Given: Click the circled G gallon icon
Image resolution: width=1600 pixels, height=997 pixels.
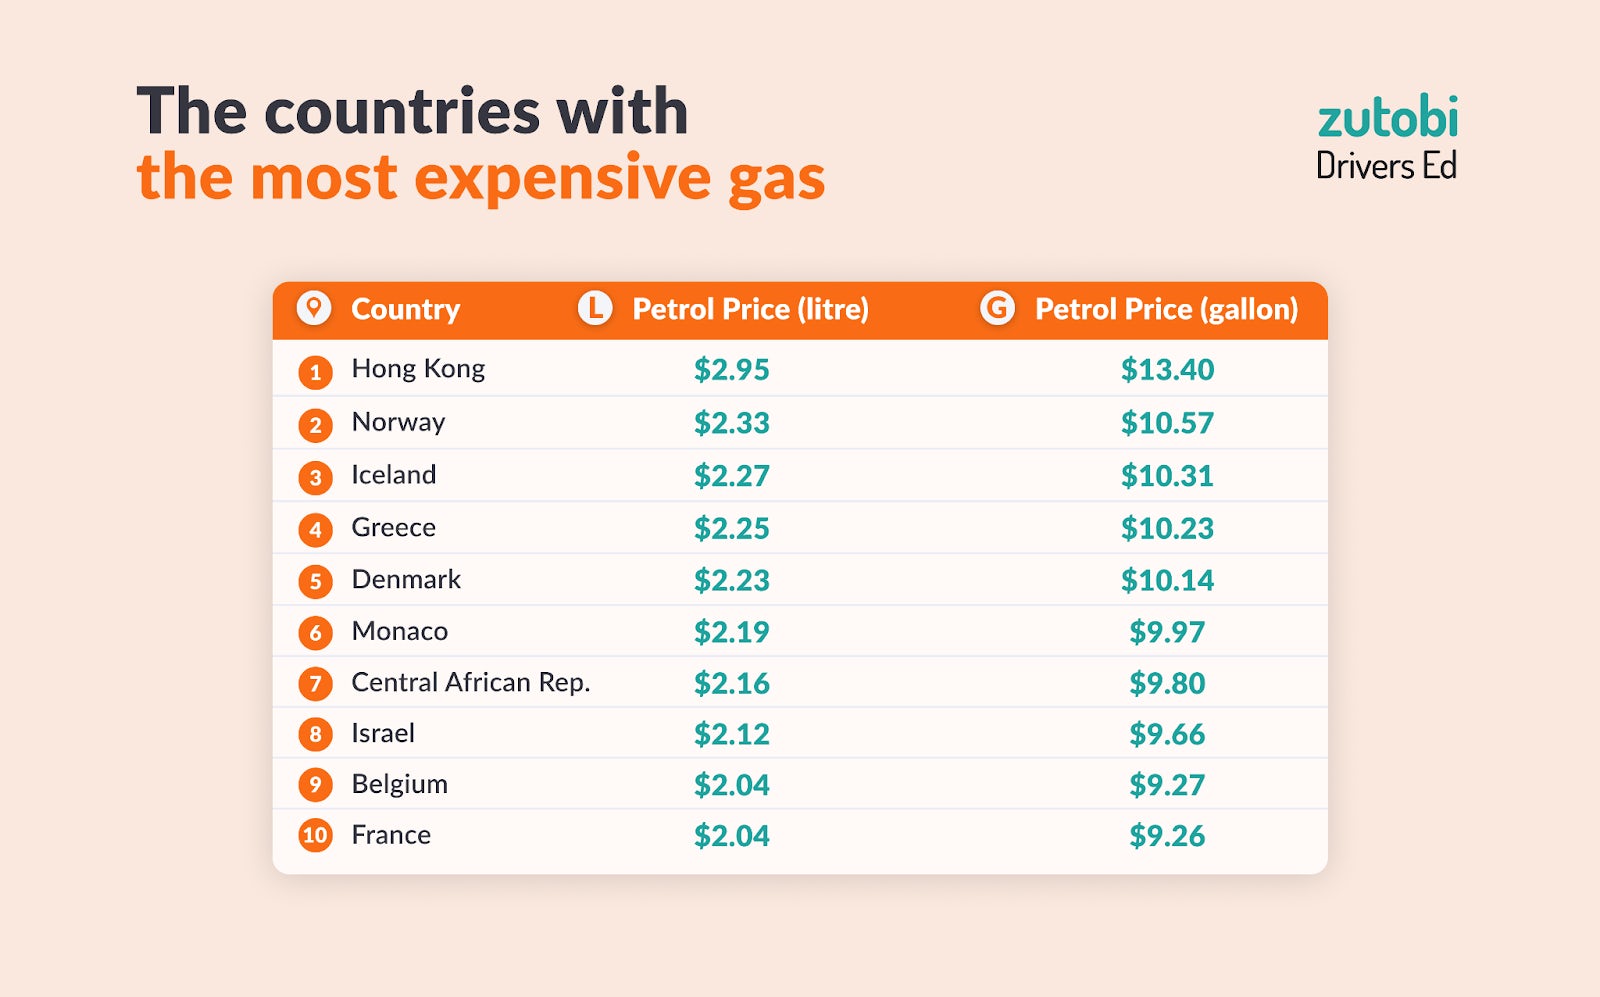Looking at the screenshot, I should [997, 308].
